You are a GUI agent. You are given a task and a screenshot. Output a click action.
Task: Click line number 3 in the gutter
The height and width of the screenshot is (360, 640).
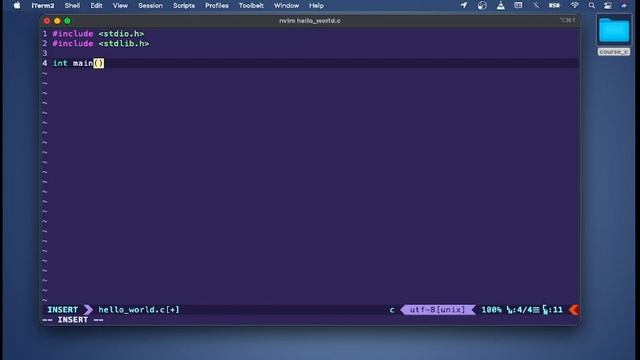[44, 53]
